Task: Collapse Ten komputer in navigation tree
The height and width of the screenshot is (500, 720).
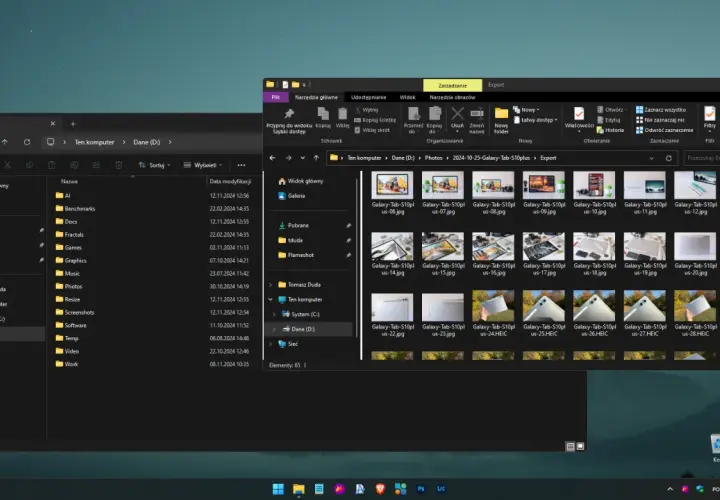Action: (x=270, y=299)
